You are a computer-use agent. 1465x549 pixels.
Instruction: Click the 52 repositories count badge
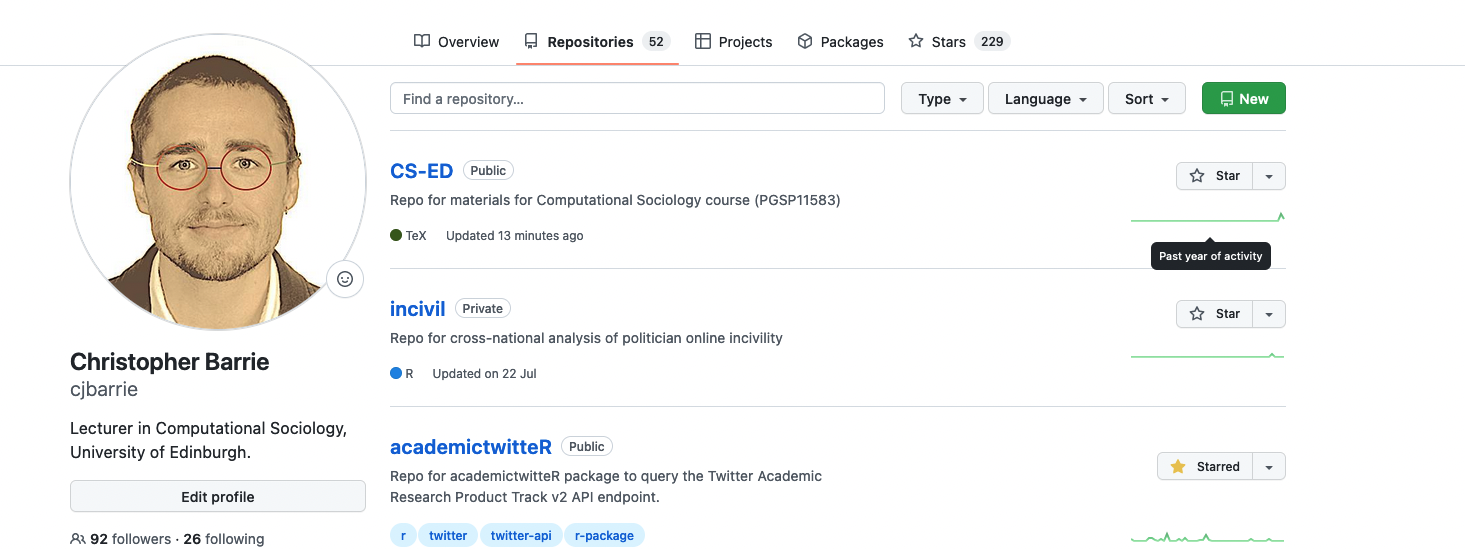coord(656,42)
